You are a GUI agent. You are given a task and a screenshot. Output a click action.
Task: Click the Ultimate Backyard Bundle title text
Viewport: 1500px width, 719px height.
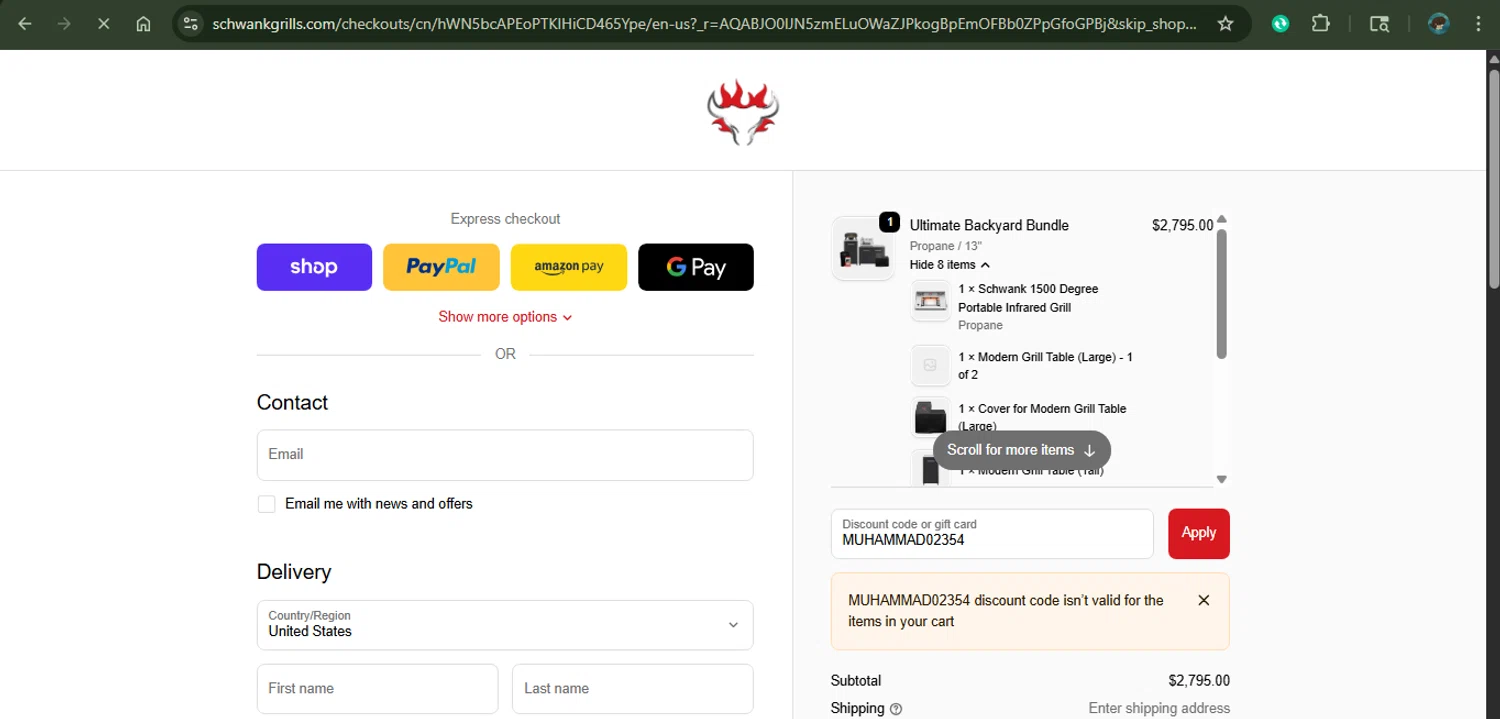coord(989,226)
